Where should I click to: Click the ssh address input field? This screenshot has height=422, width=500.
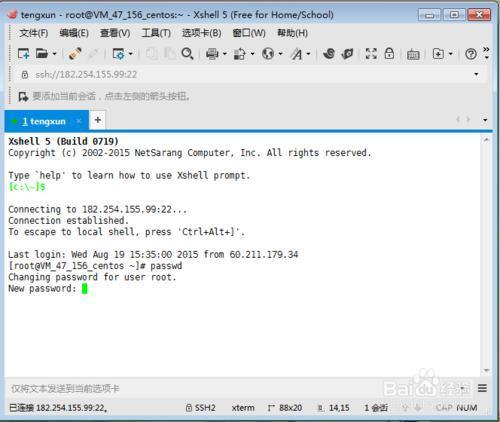pos(247,74)
